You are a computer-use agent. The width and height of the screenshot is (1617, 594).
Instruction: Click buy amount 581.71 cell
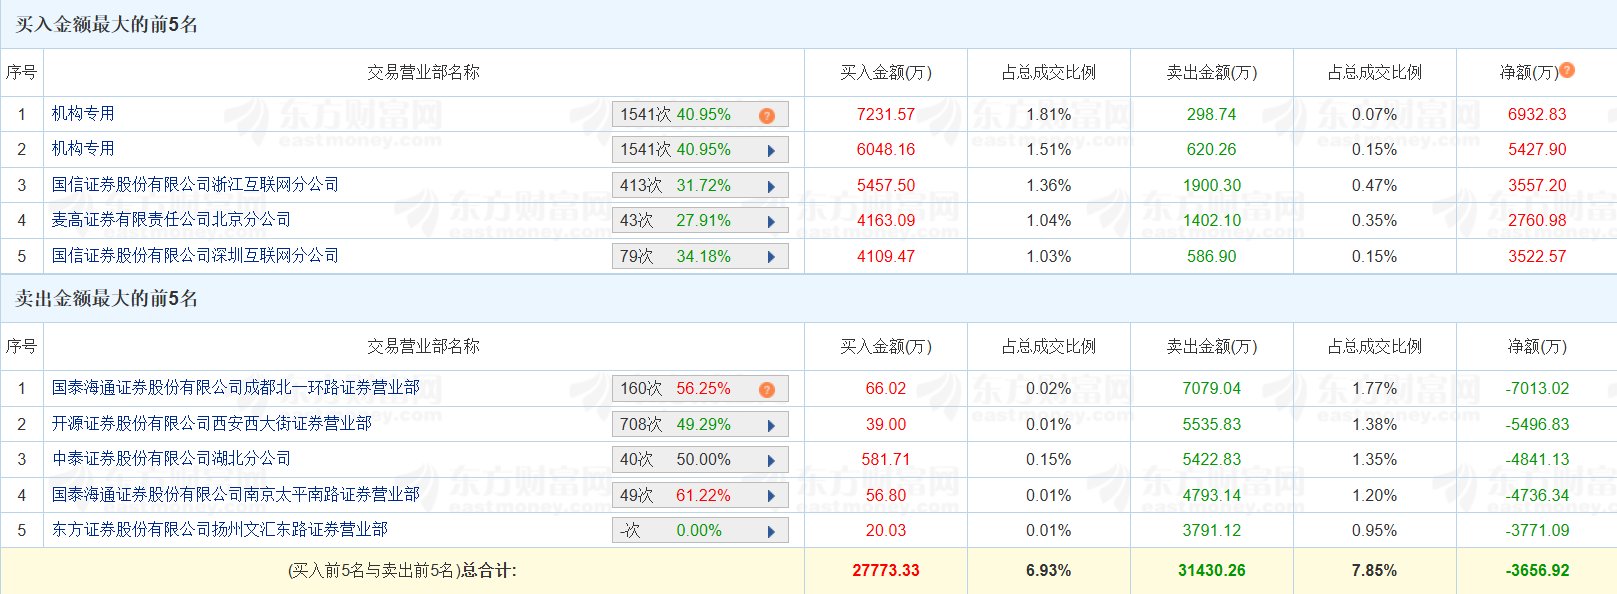tap(886, 459)
